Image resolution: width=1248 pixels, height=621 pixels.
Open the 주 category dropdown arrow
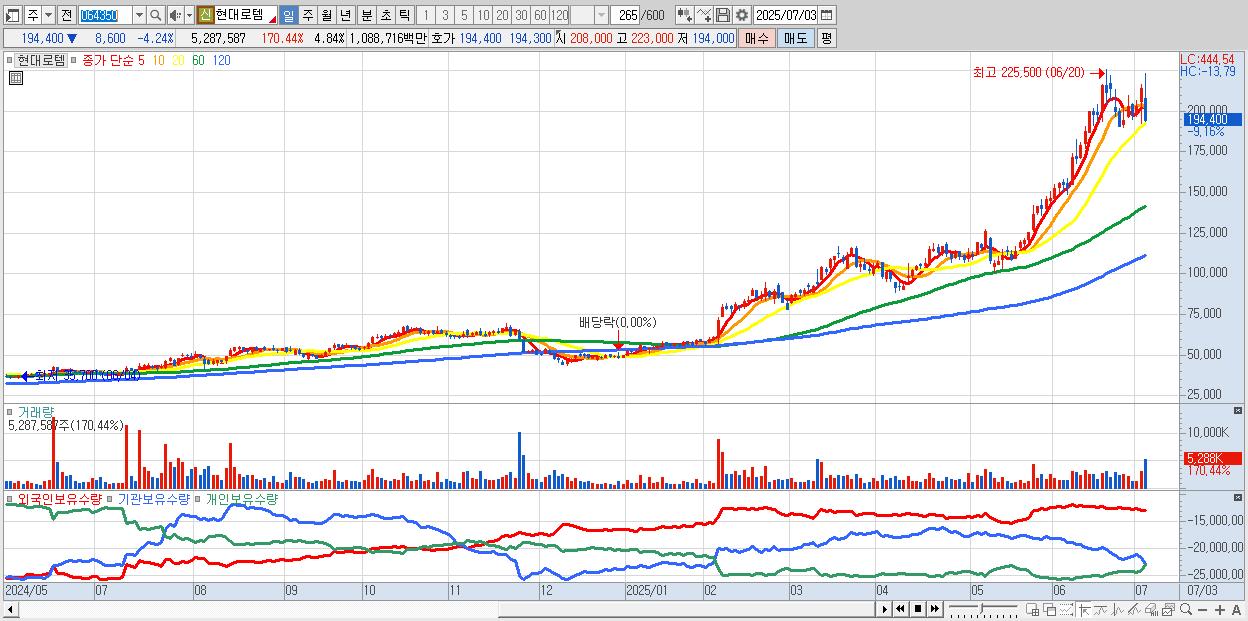[48, 15]
